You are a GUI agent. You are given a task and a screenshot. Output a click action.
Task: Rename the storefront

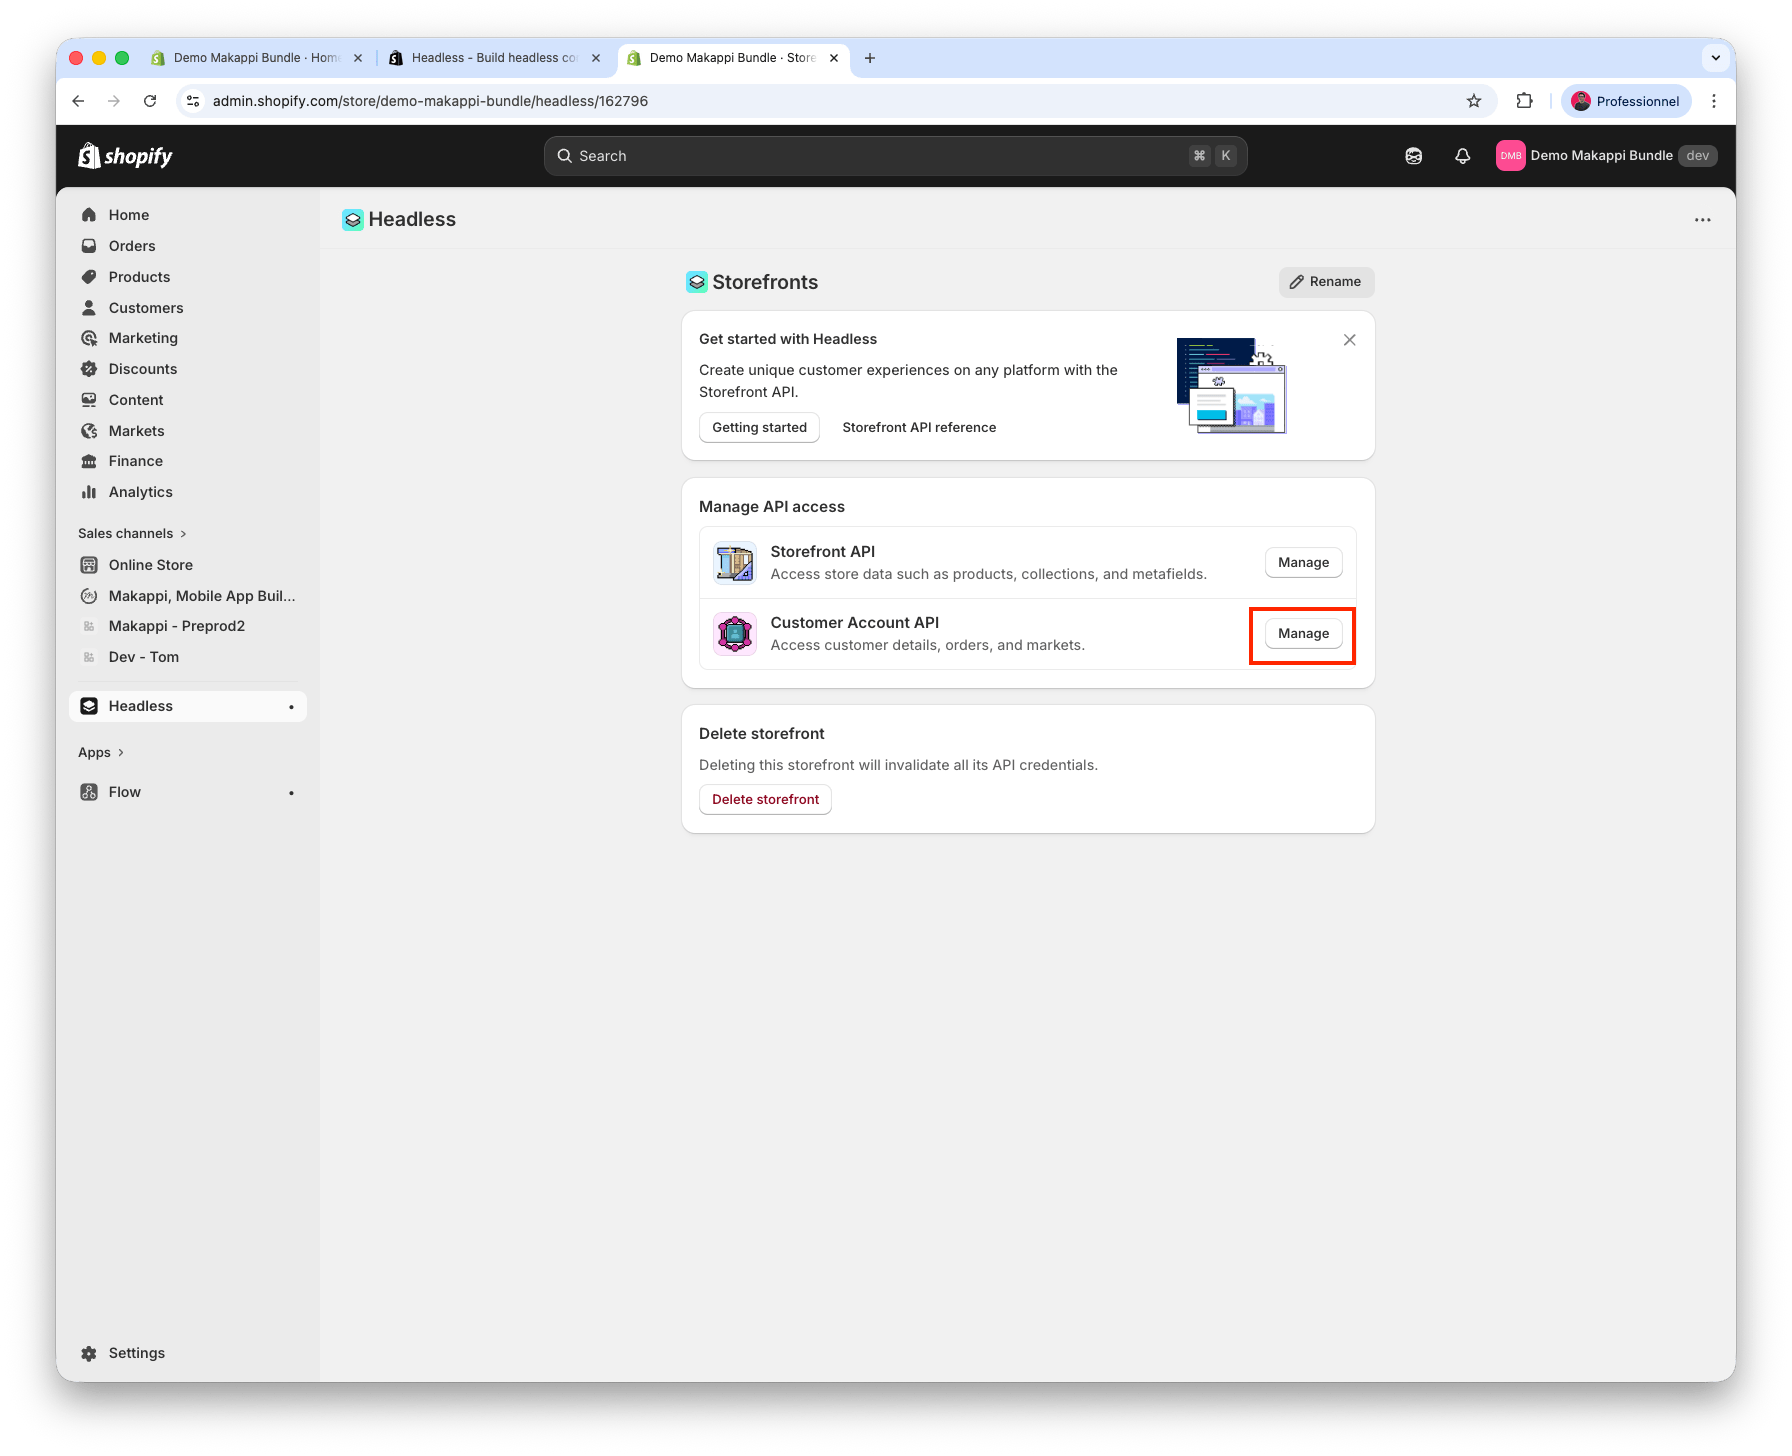1326,282
